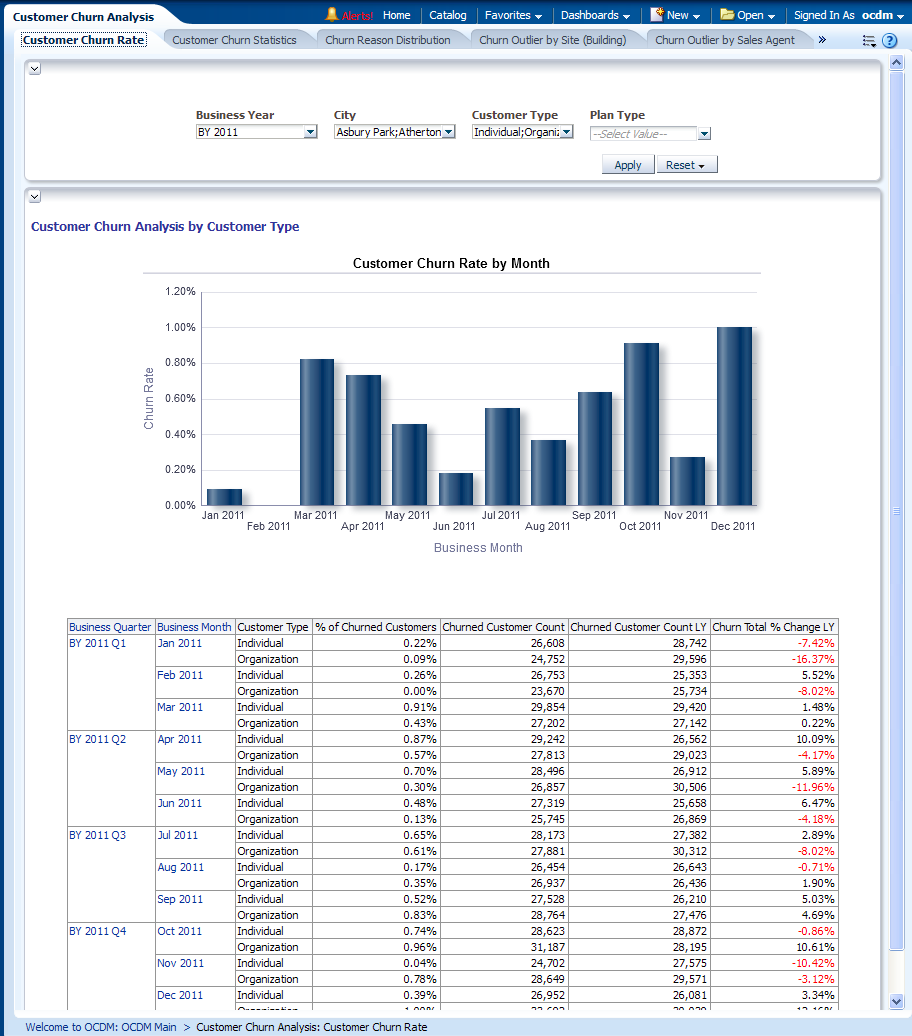Click the vertical scrollbar down arrow
Viewport: 912px width, 1036px height.
pyautogui.click(x=897, y=1001)
